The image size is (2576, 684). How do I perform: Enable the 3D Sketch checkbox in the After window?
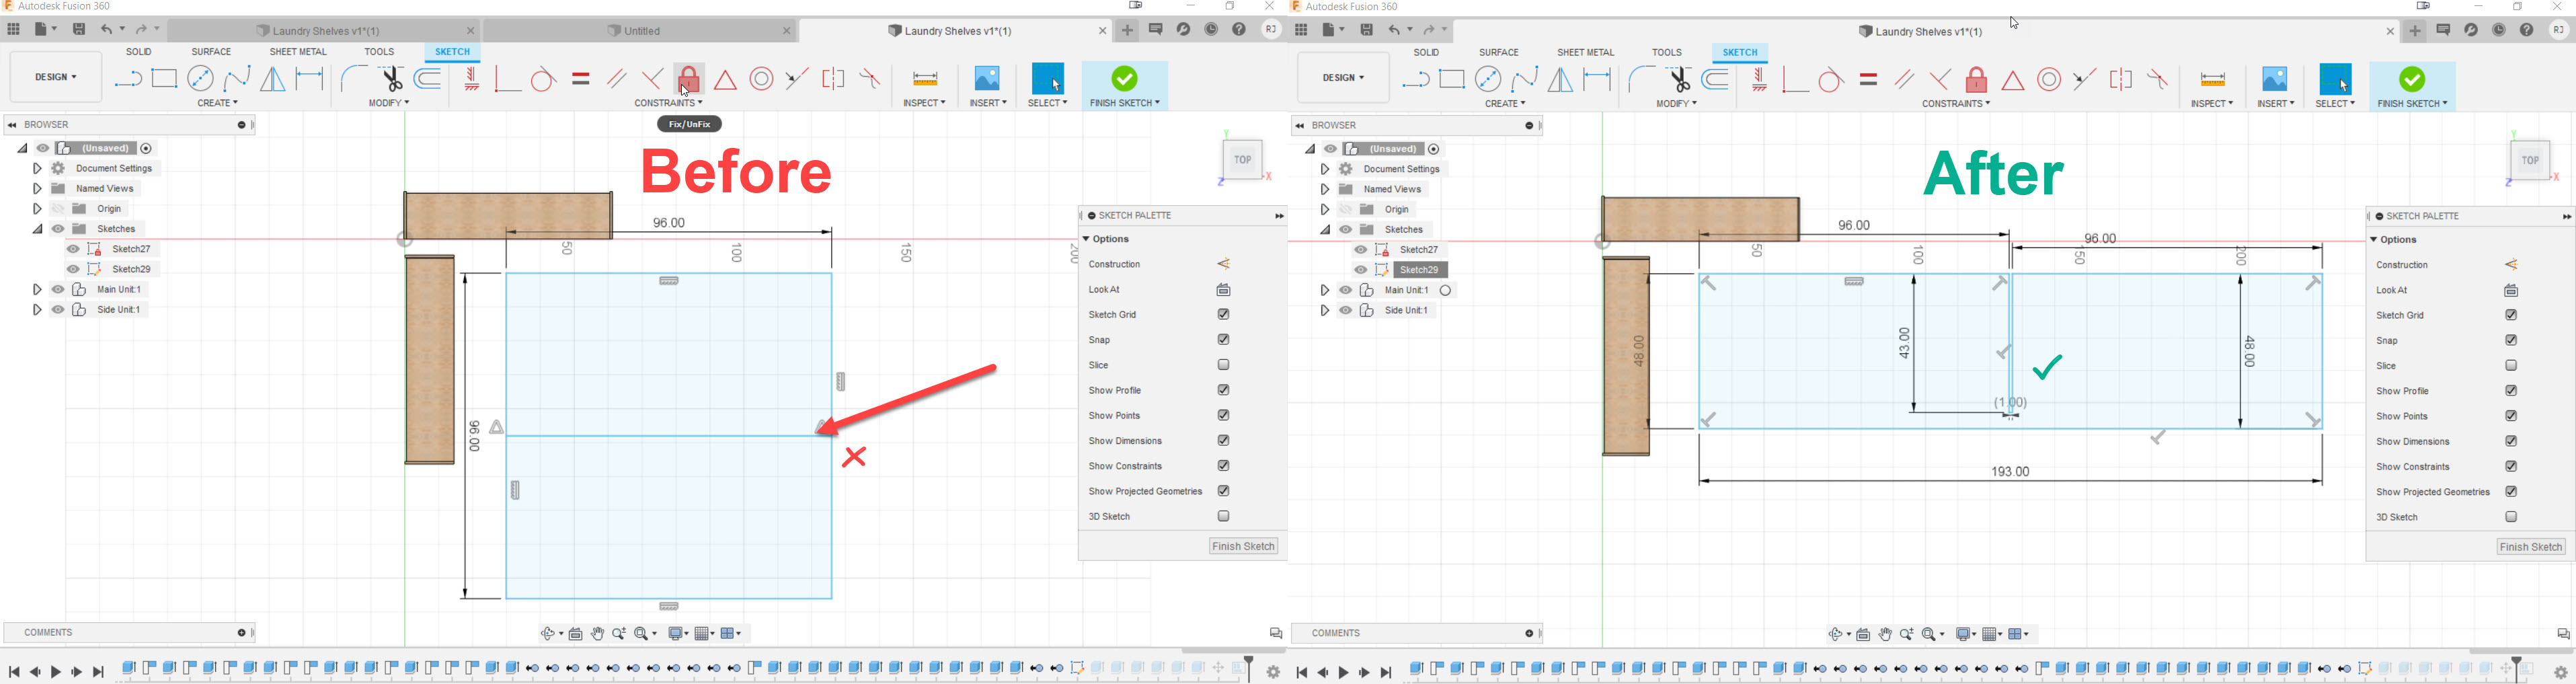(2511, 517)
